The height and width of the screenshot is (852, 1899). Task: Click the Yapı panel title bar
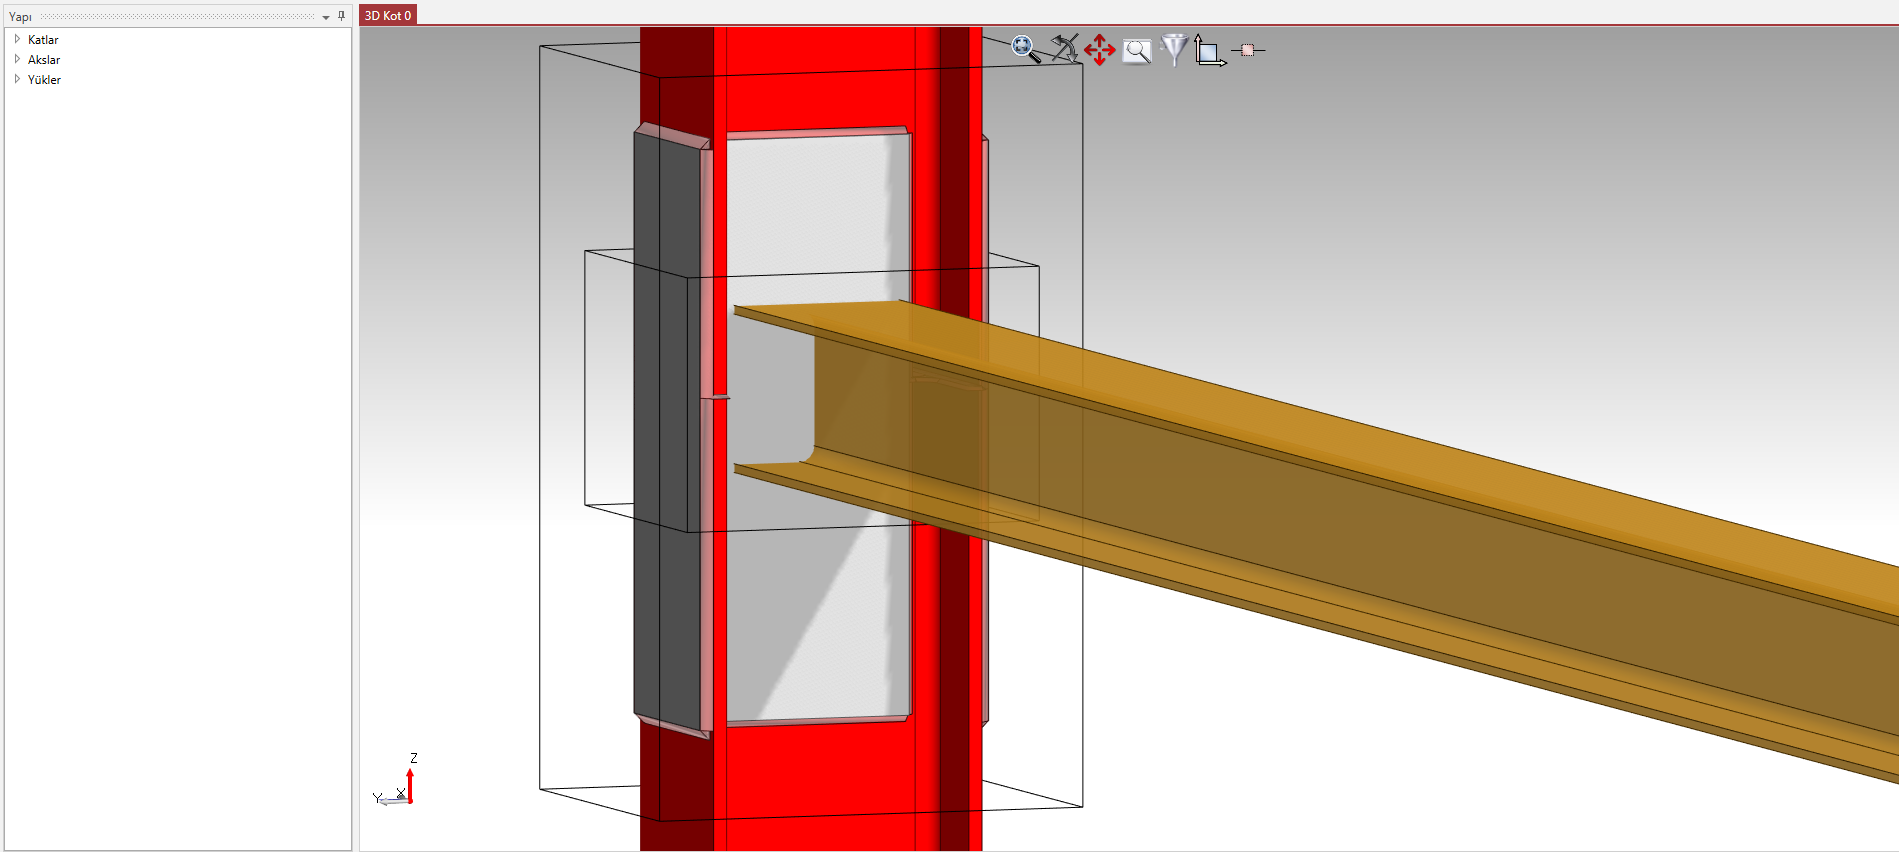(150, 16)
